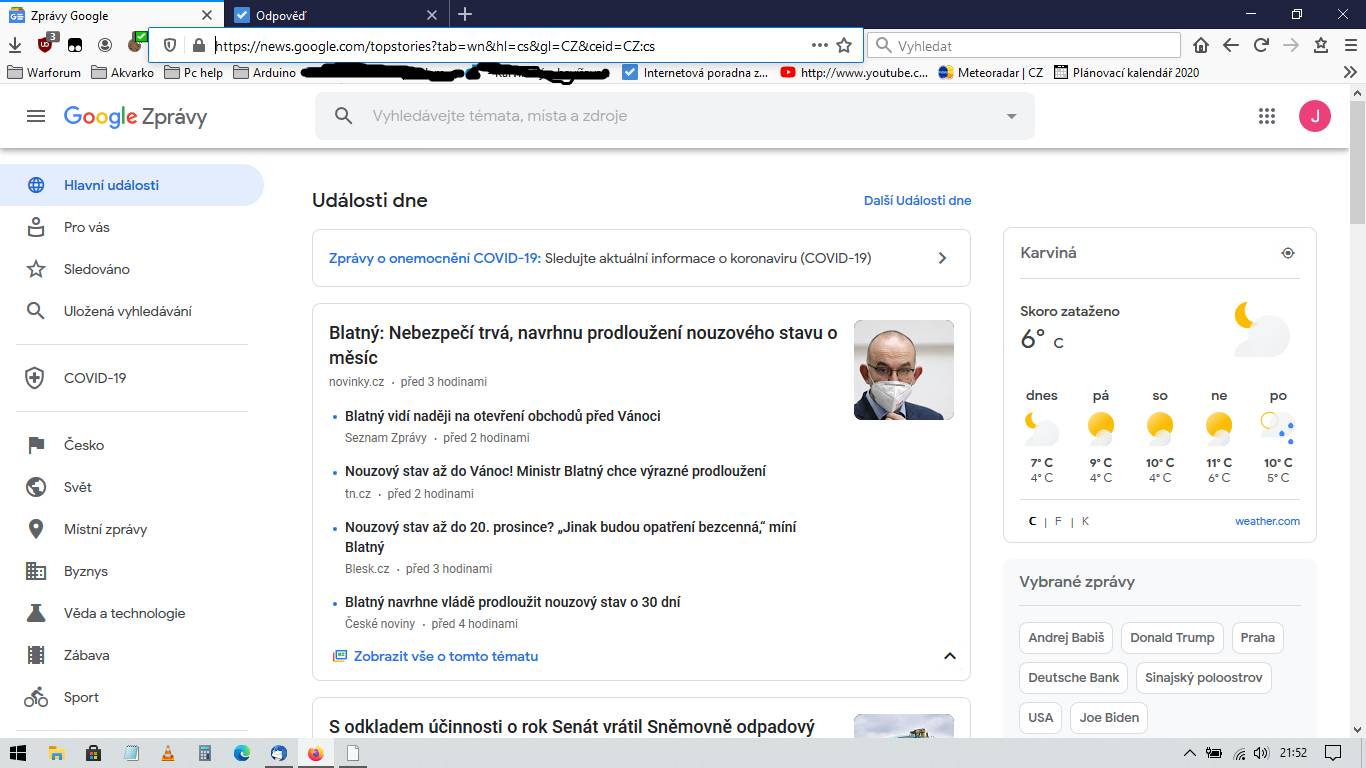1366x768 pixels.
Task: Open Firefox downloads arrow icon
Action: point(15,45)
